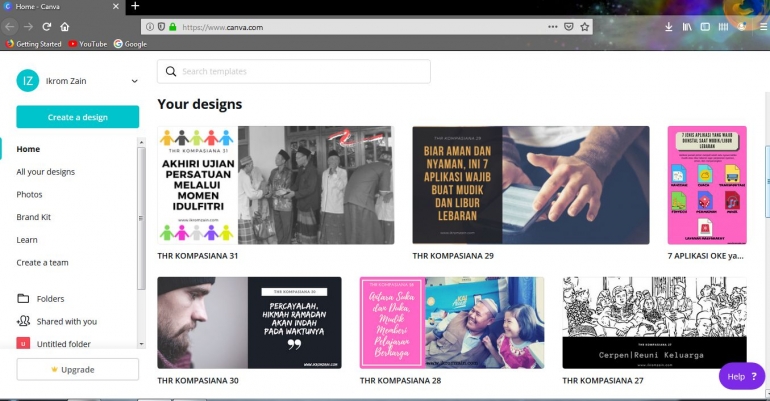Select the Home - Canva browser tab
Image resolution: width=770 pixels, height=401 pixels.
coord(61,7)
